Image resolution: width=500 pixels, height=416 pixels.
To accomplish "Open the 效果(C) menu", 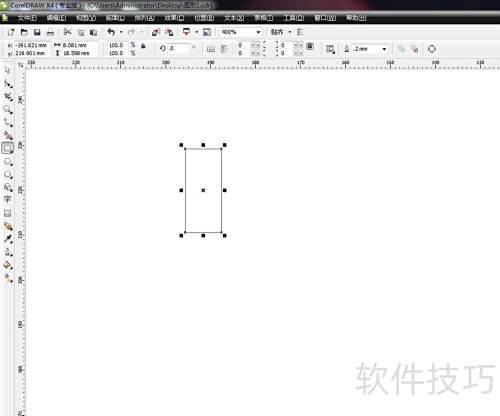I will pos(174,18).
